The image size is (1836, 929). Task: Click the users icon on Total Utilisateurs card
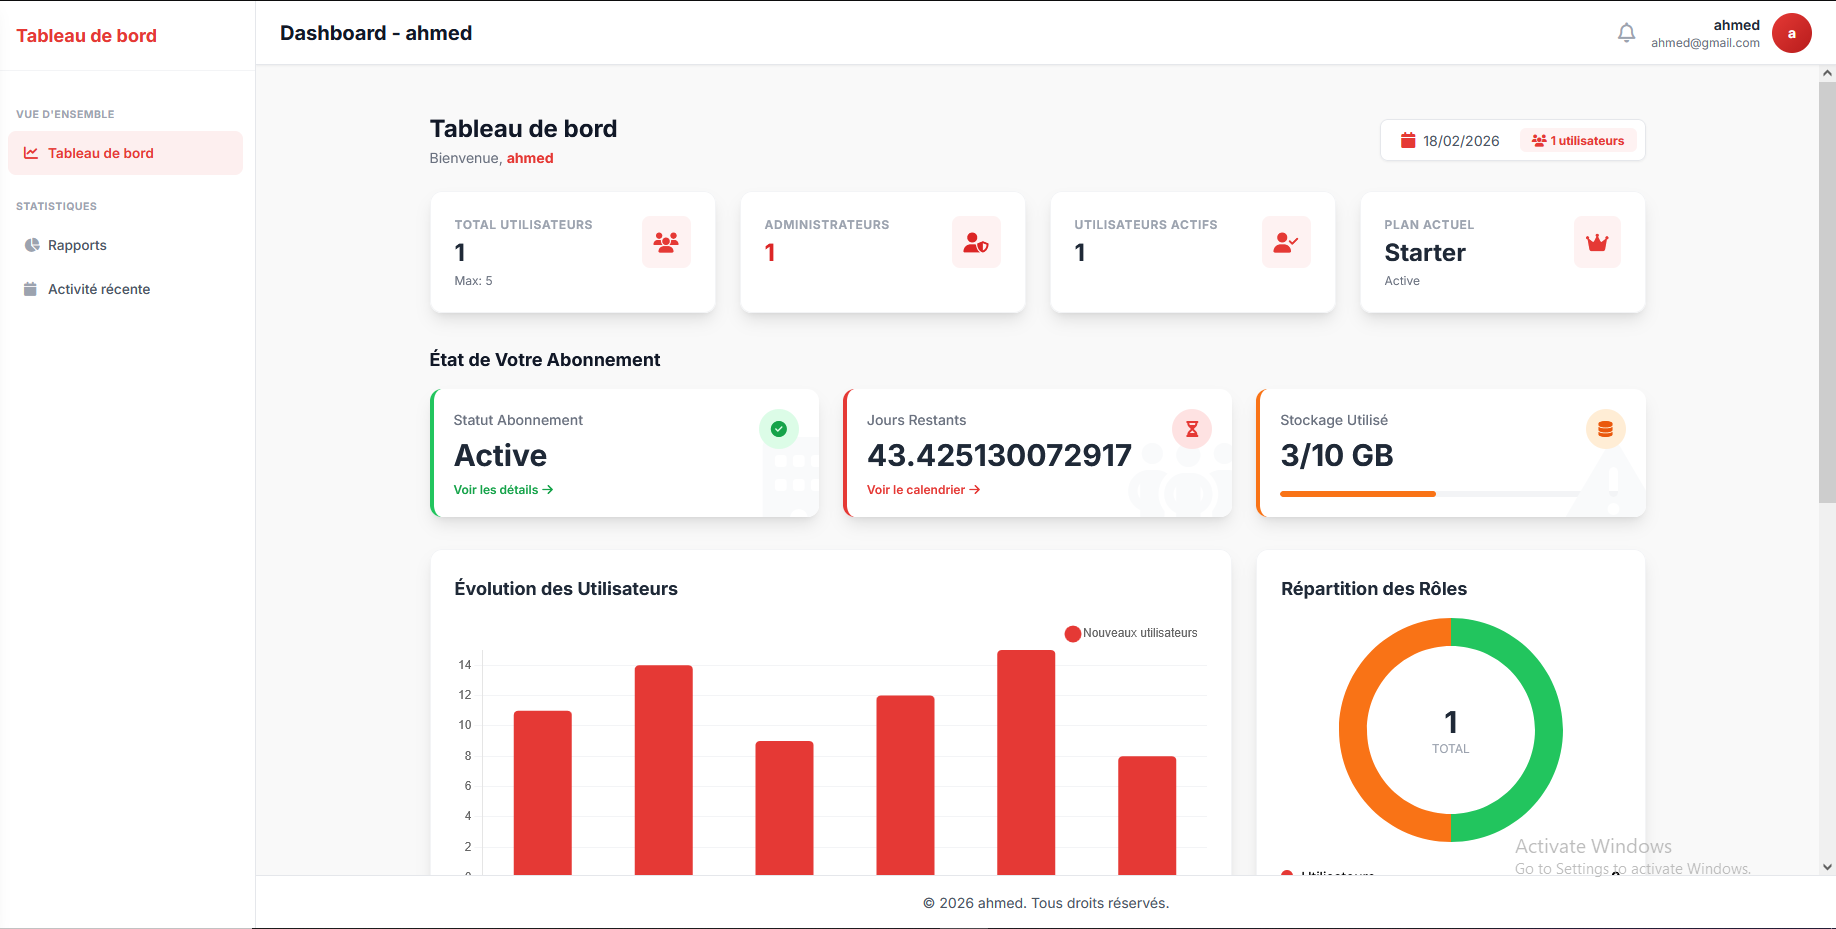click(x=666, y=241)
